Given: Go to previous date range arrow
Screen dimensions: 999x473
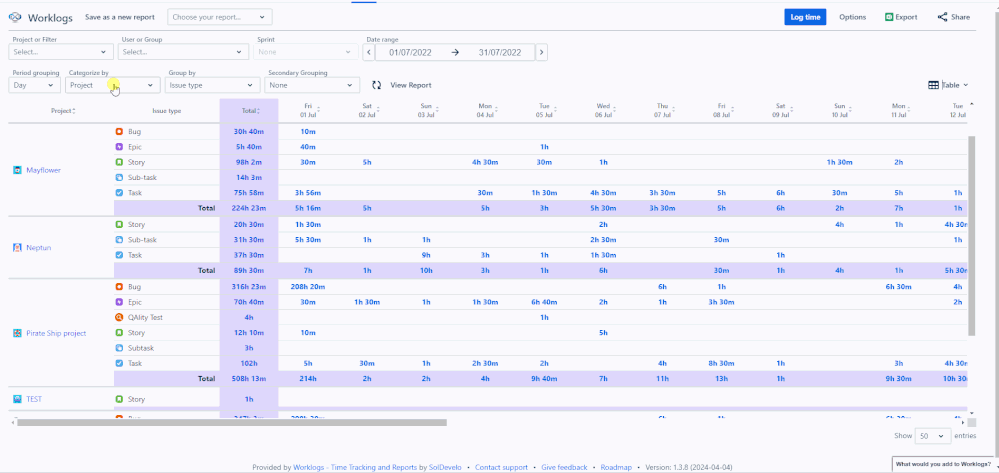Looking at the screenshot, I should pyautogui.click(x=368, y=52).
